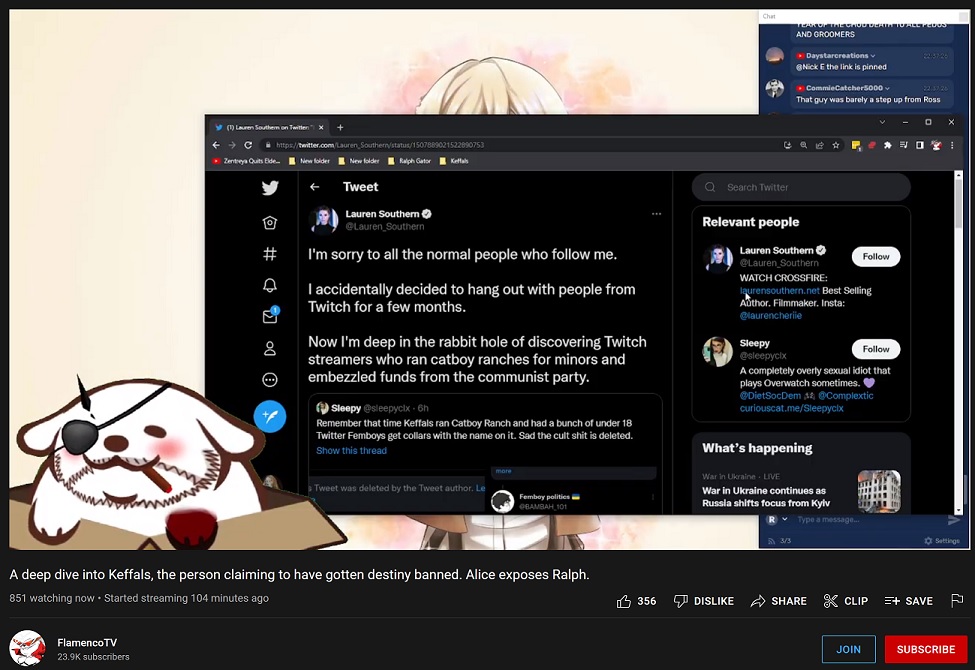Viewport: 975px width, 670px height.
Task: Click Show this thread link
Action: coord(351,450)
